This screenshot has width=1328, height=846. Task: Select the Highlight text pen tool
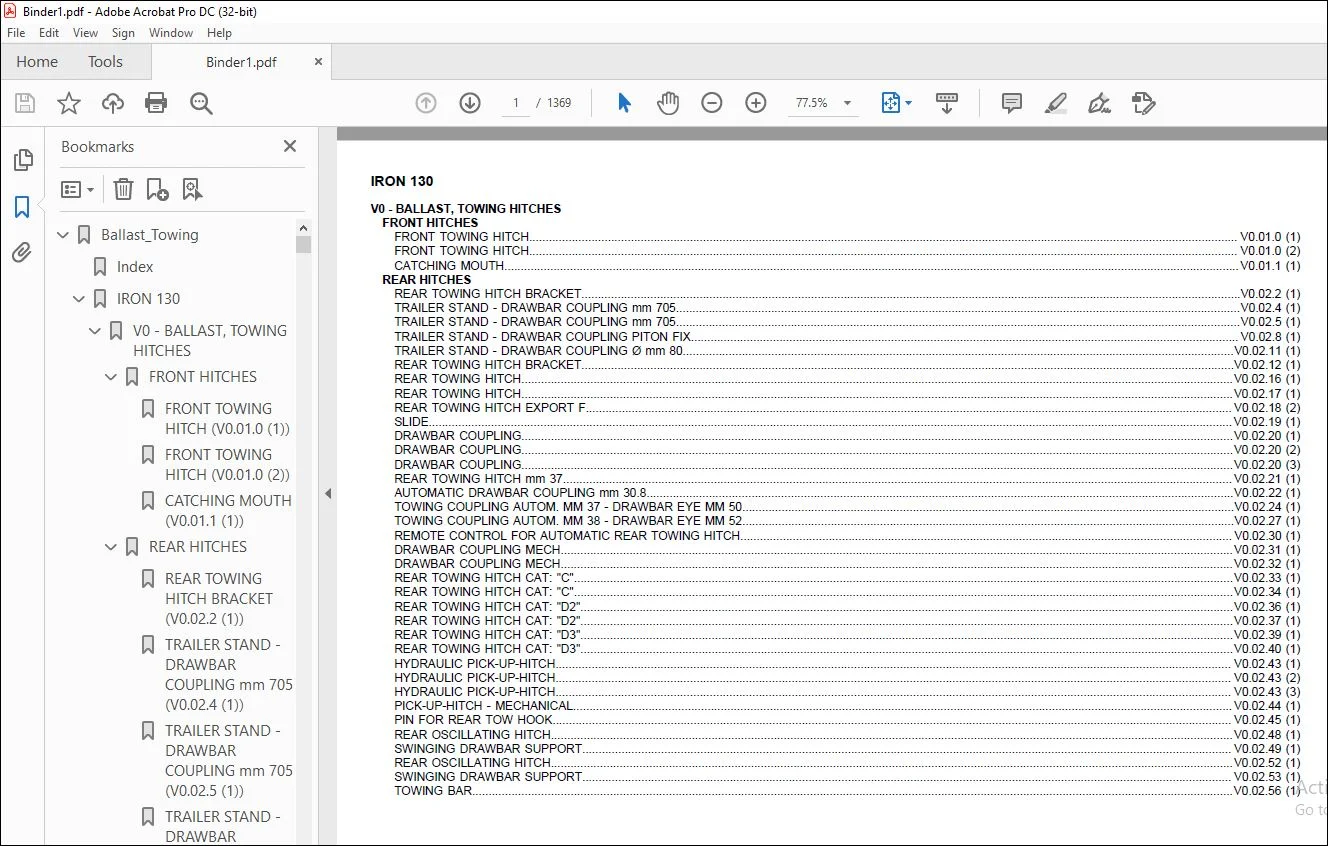[x=1056, y=103]
